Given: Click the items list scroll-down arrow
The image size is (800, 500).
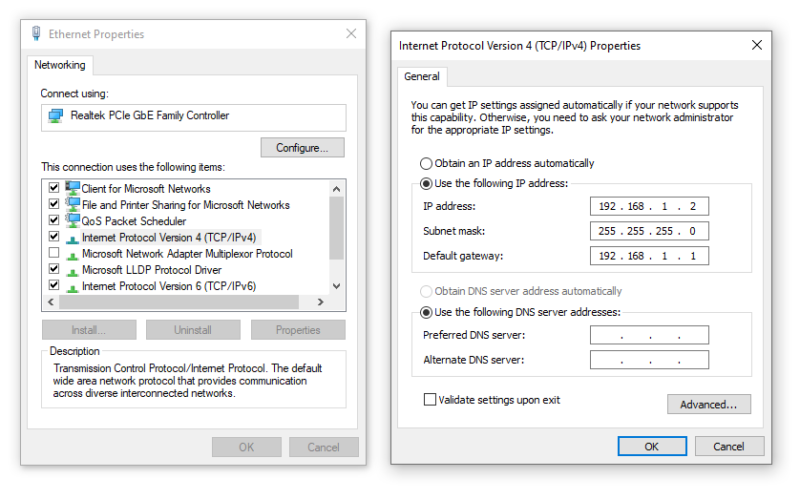Looking at the screenshot, I should (x=336, y=286).
